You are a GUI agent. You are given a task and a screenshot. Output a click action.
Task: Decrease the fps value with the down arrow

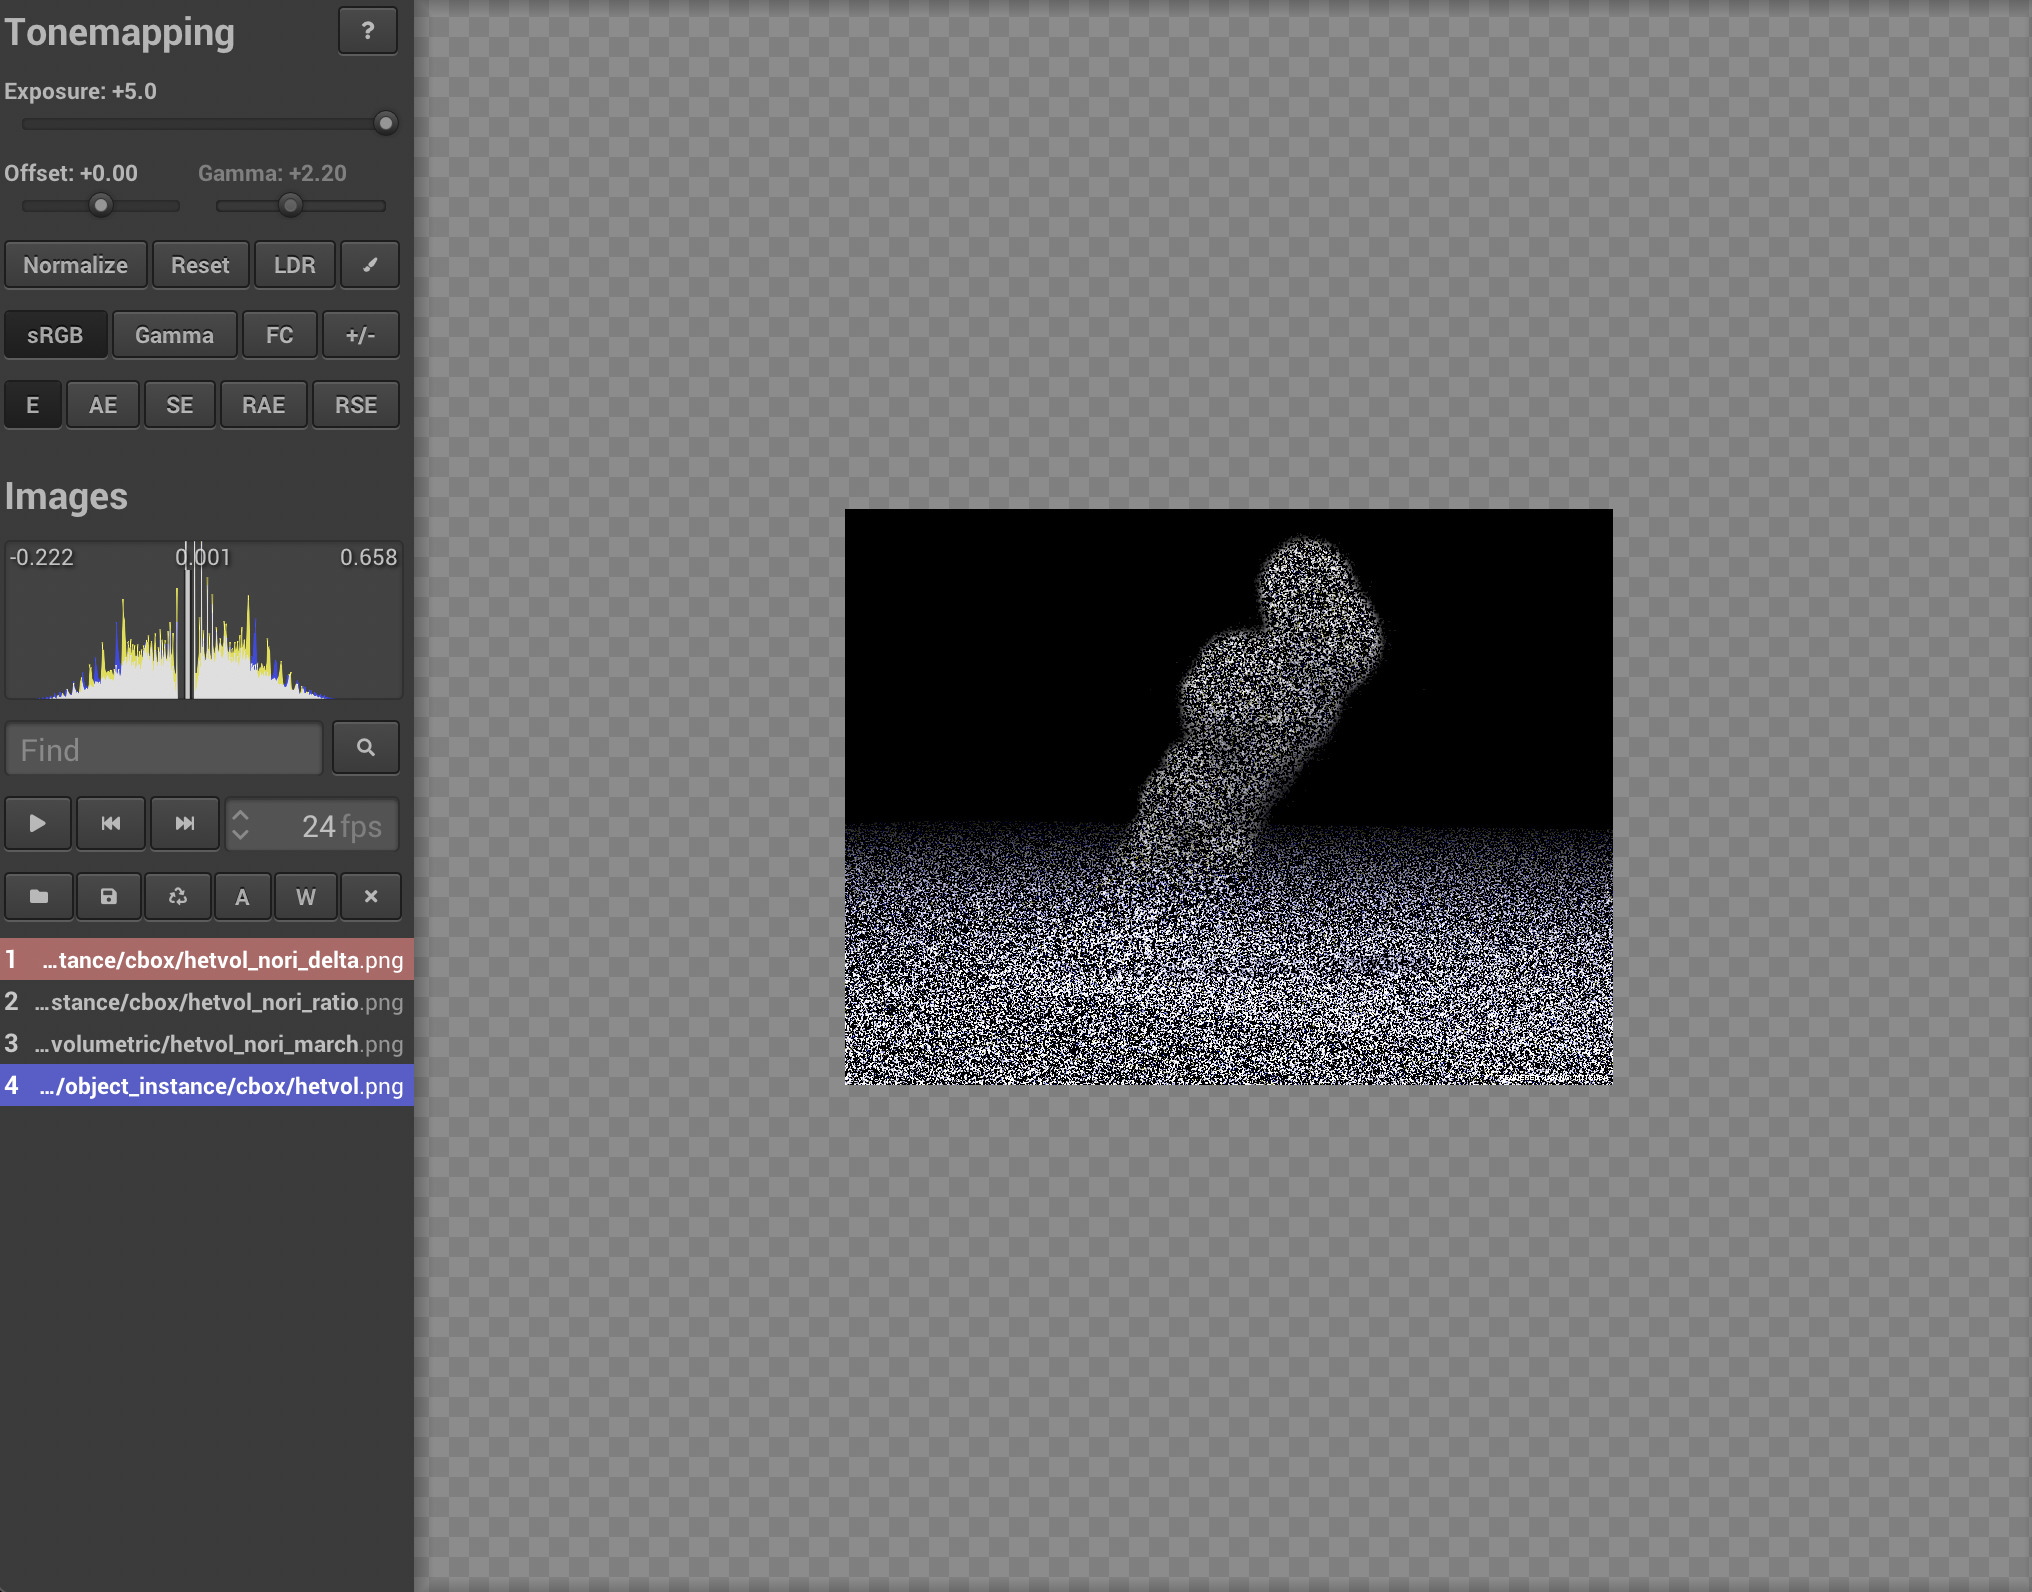click(x=240, y=834)
